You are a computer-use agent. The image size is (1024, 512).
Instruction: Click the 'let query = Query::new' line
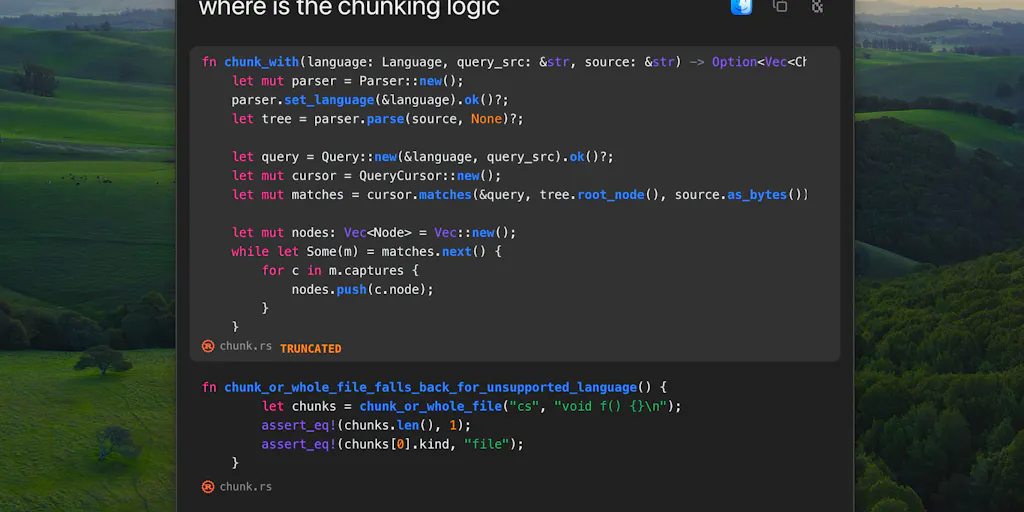(423, 157)
